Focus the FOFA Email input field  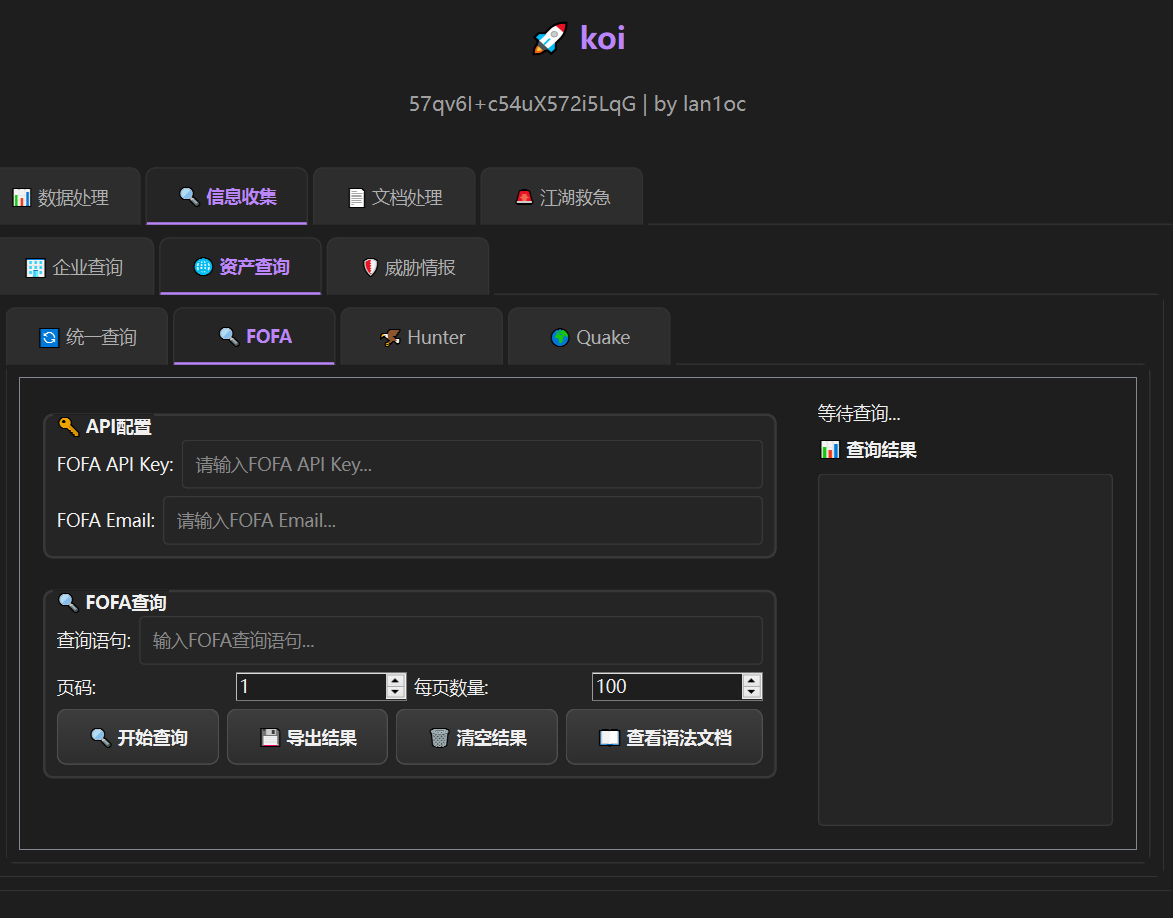462,521
